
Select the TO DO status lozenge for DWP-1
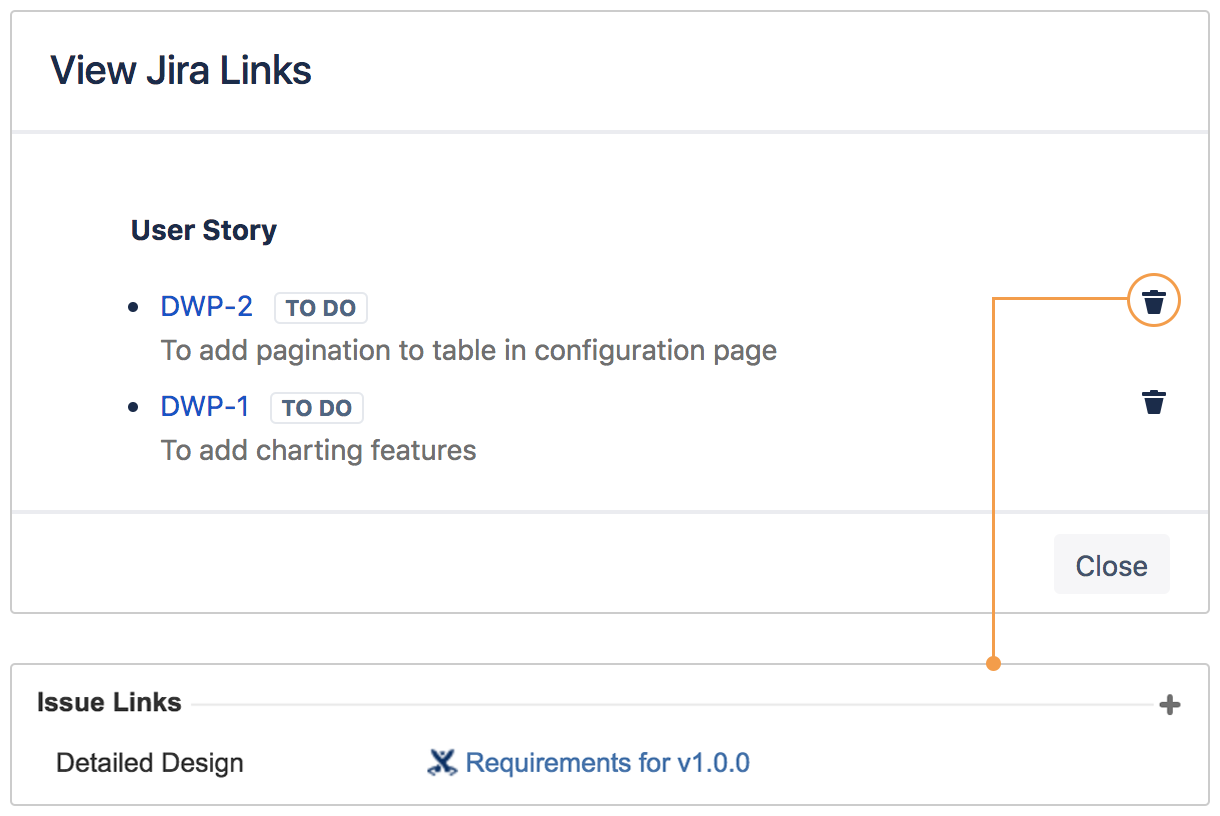[316, 407]
